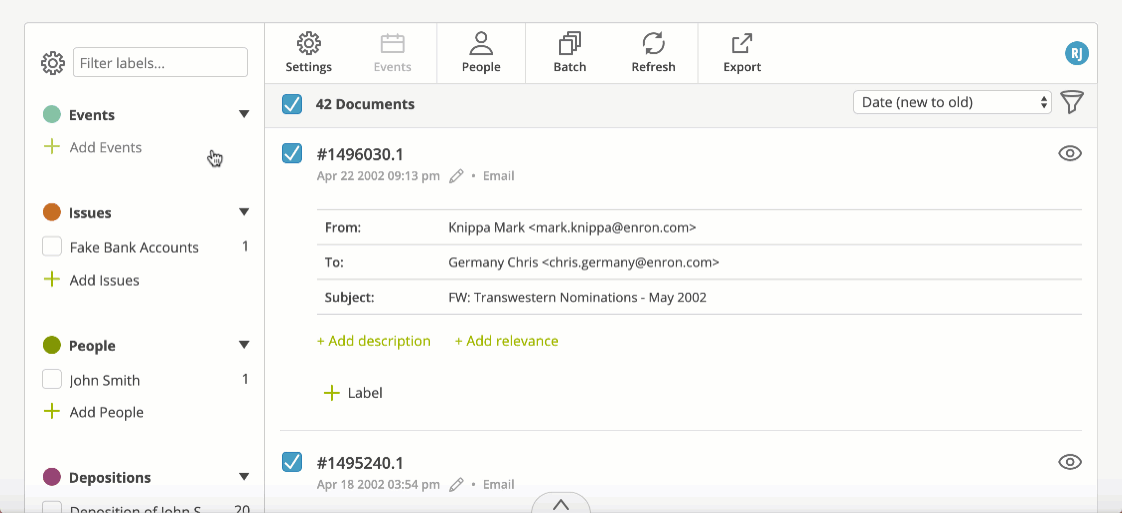The width and height of the screenshot is (1122, 513).
Task: Open document title #1495240.1
Action: coord(361,463)
